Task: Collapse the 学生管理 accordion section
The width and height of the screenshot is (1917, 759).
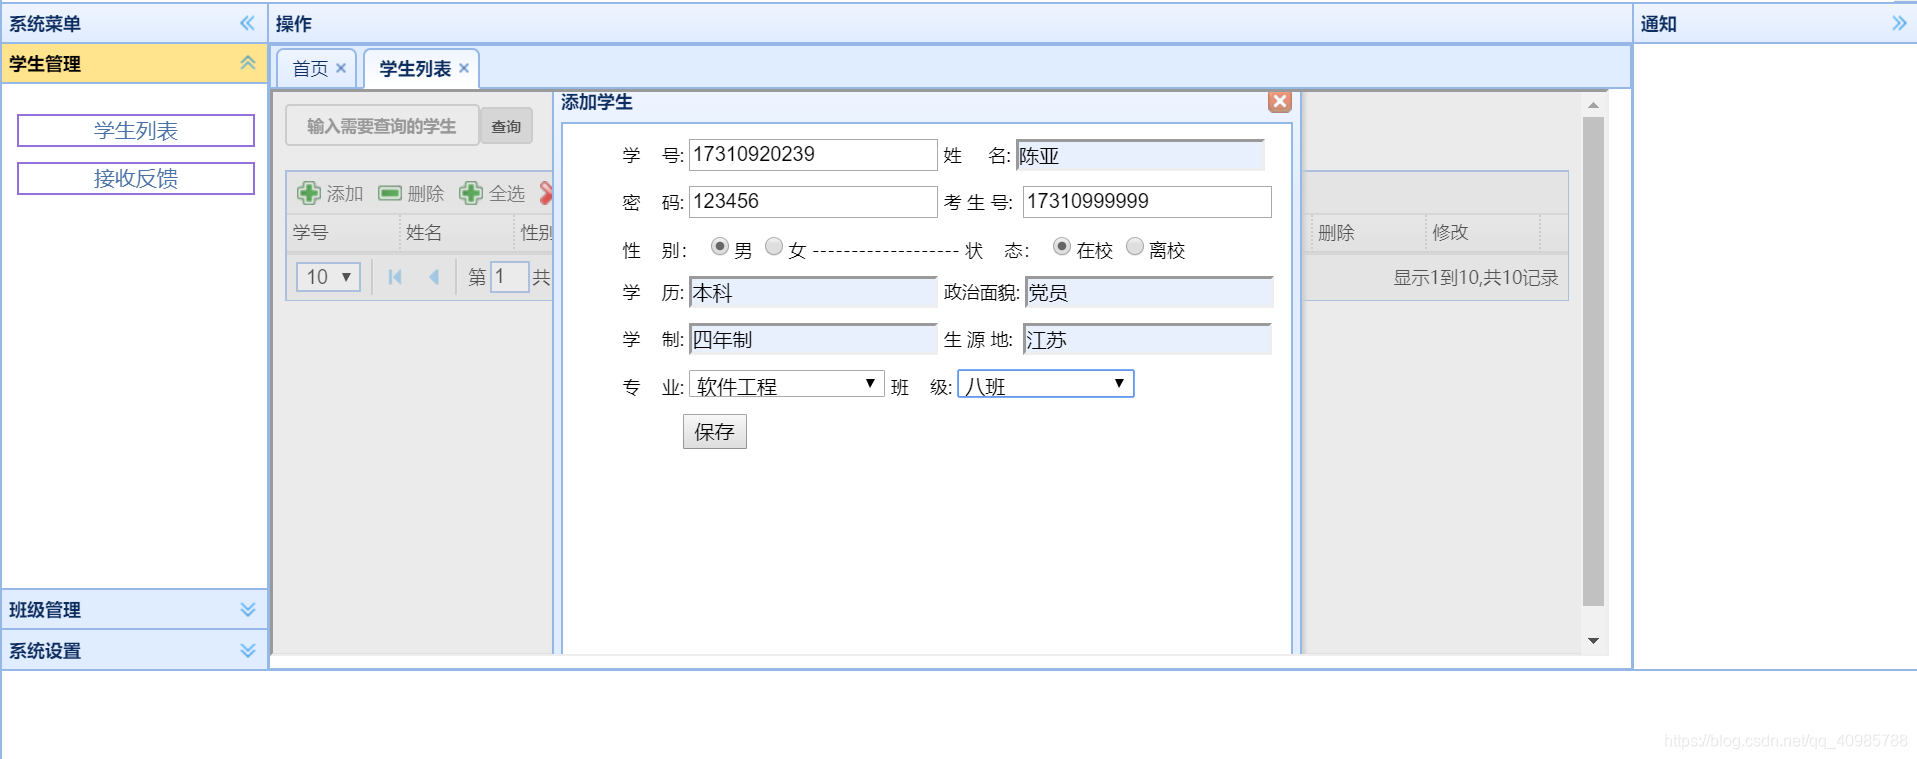Action: pyautogui.click(x=248, y=63)
